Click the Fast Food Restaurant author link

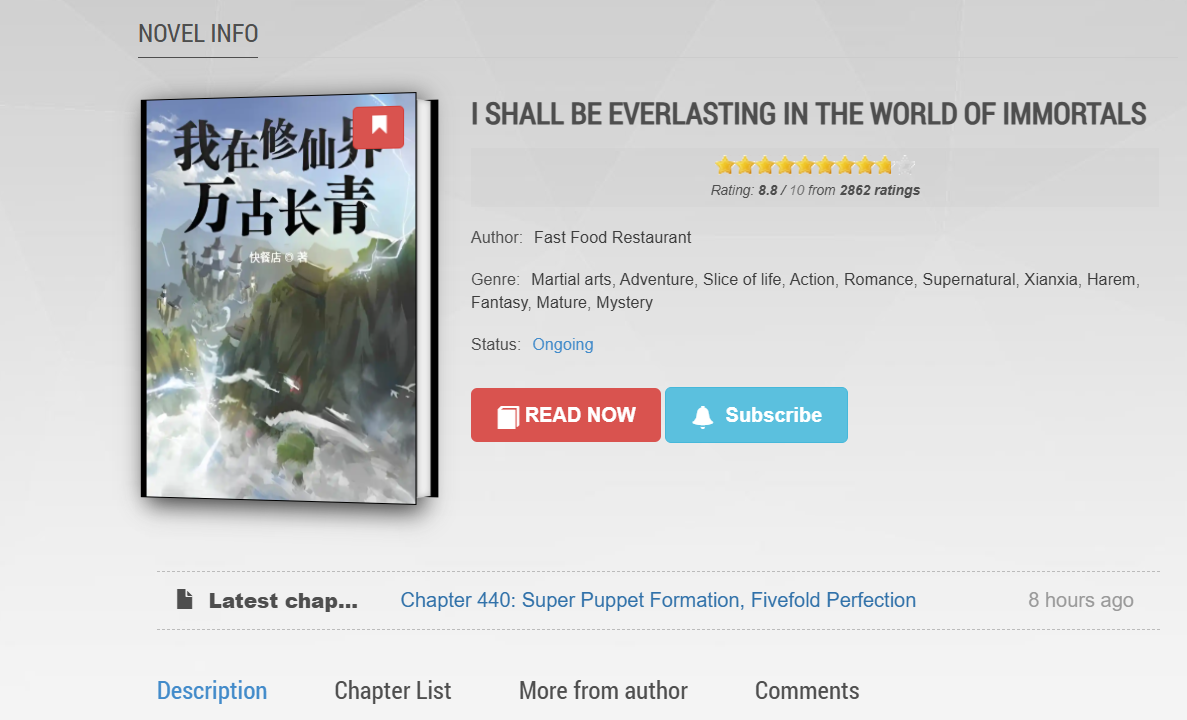point(612,238)
